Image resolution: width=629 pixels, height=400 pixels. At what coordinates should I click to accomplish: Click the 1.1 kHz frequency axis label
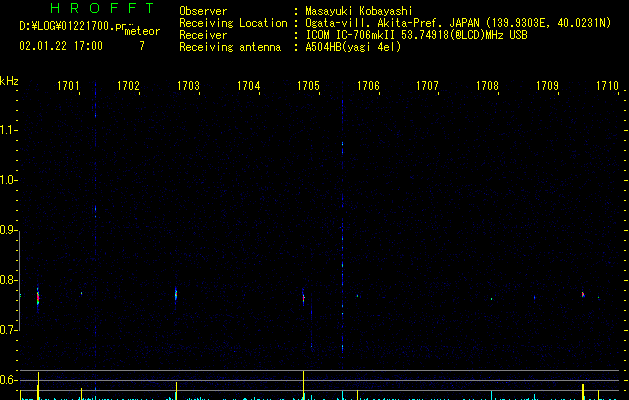pyautogui.click(x=8, y=130)
